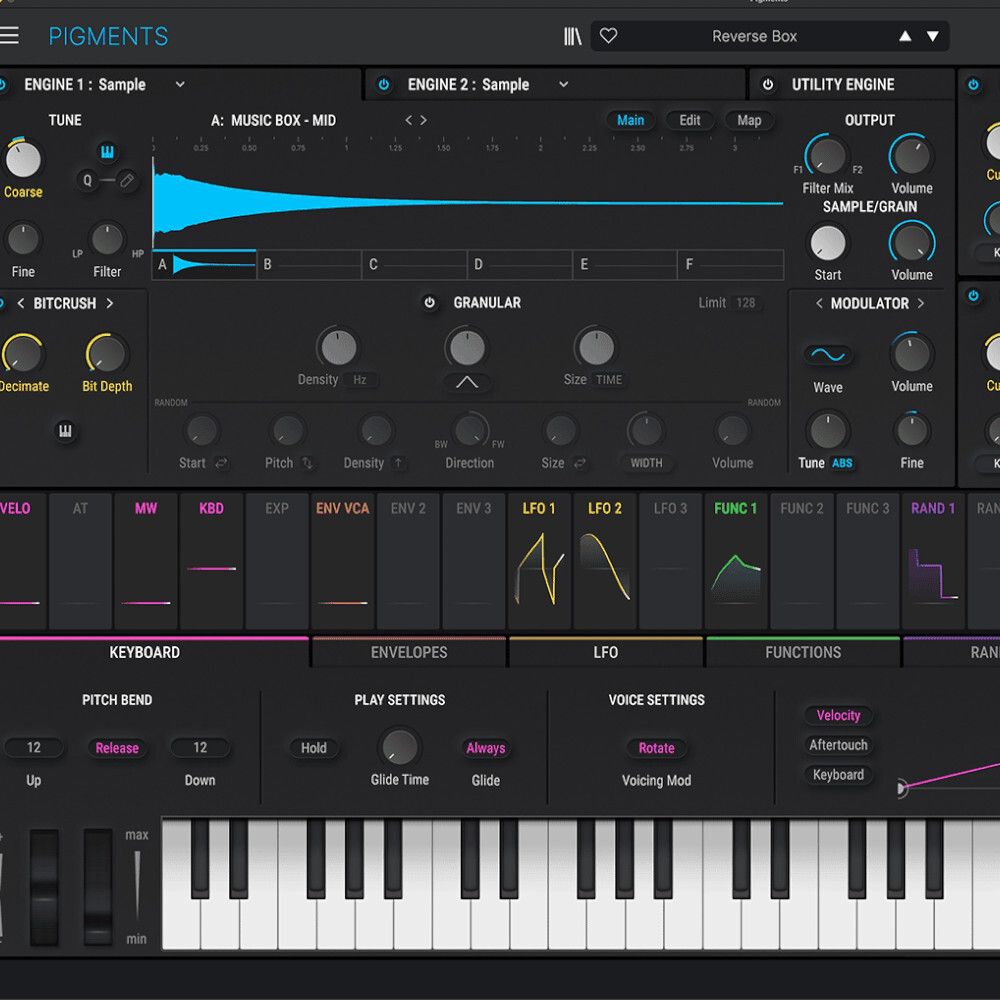The width and height of the screenshot is (1000, 1000).
Task: Enable the Utility Engine power button
Action: pyautogui.click(x=768, y=85)
